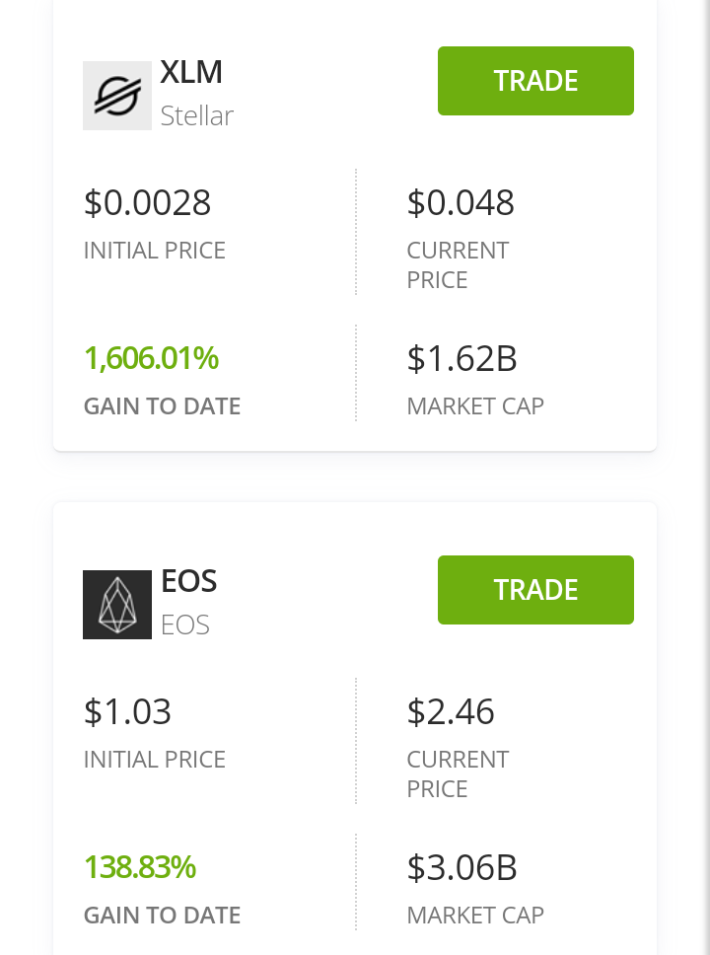Click Gain To Date label under XLM
Viewport: 710px width, 955px height.
162,406
